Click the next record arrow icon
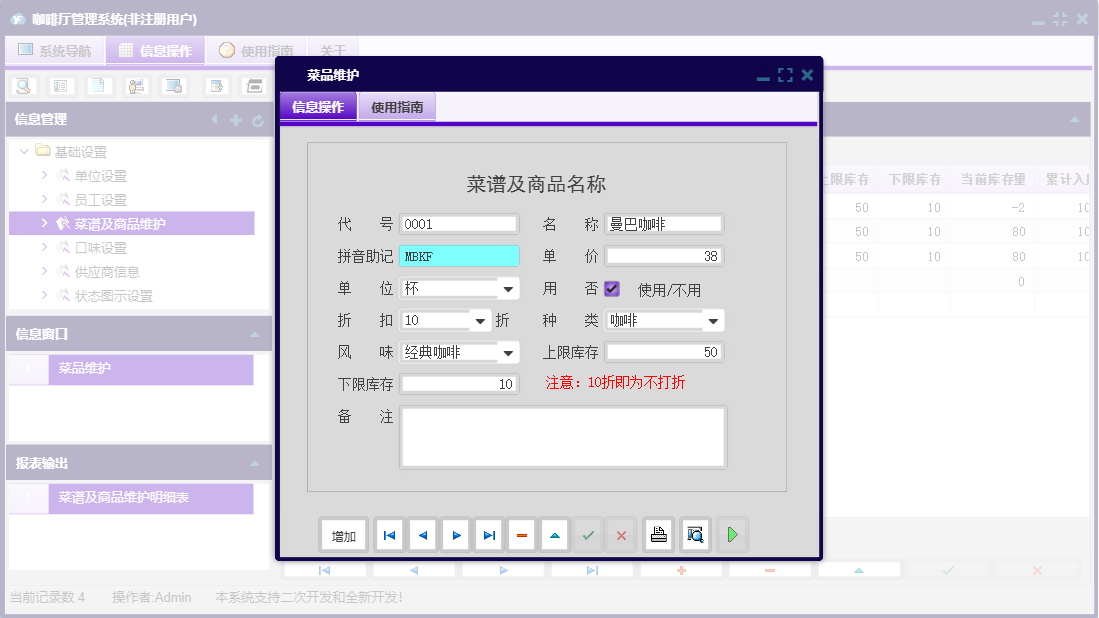 (x=455, y=534)
